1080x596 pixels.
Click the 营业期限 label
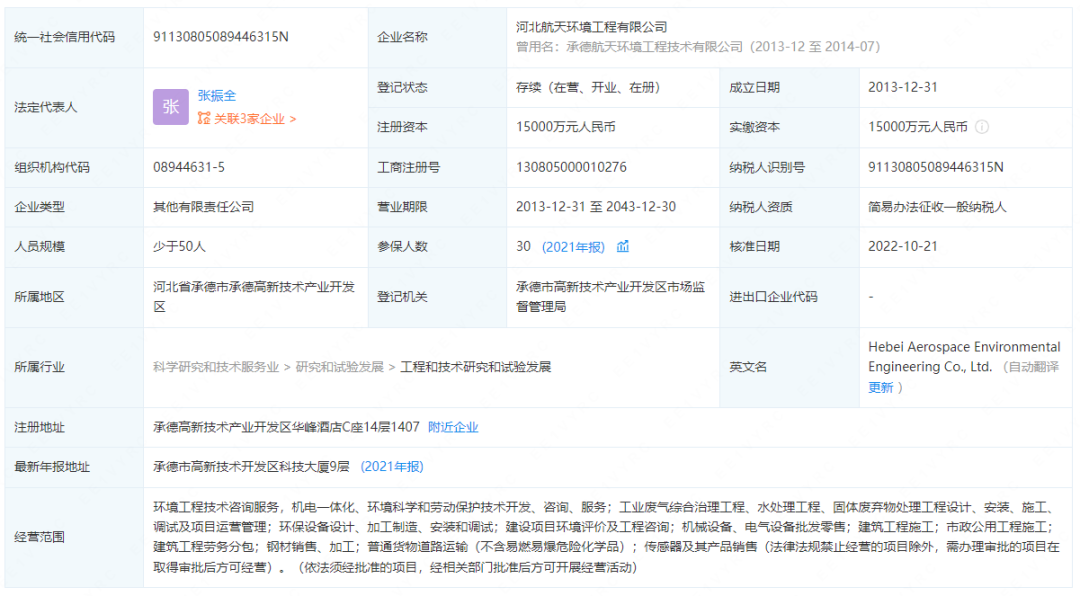[402, 207]
